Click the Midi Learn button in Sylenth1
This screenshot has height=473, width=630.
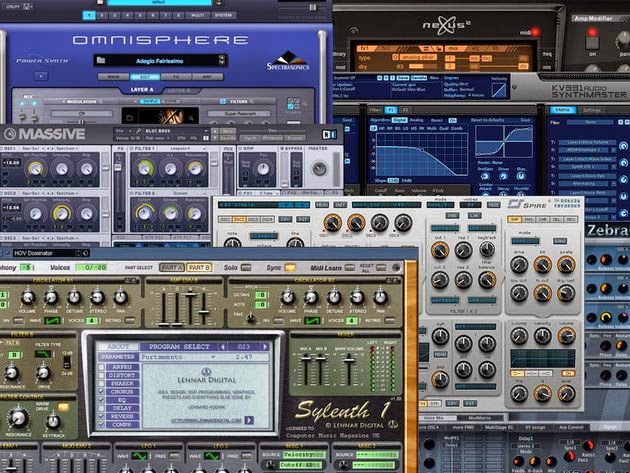(350, 267)
